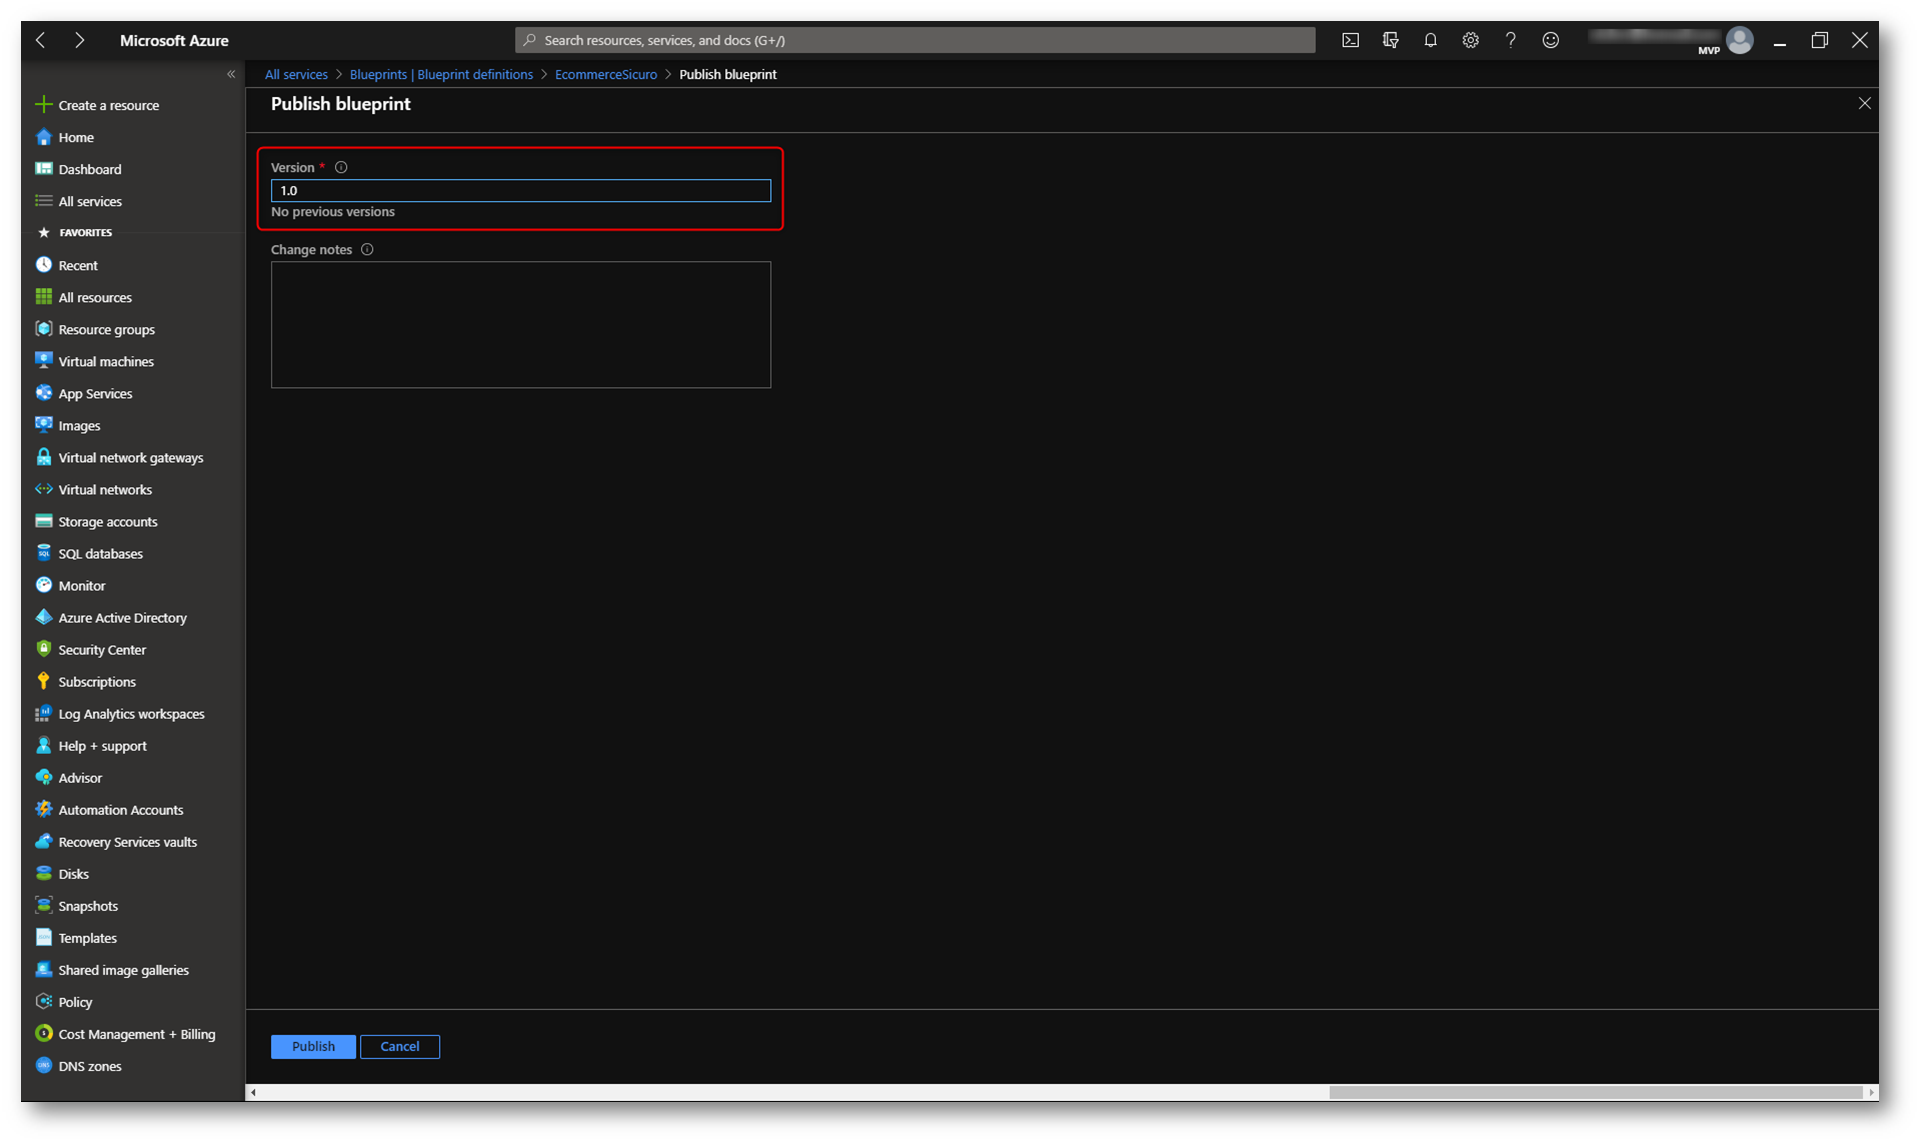Click the Policy icon in sidebar
The image size is (1921, 1144).
(43, 1001)
